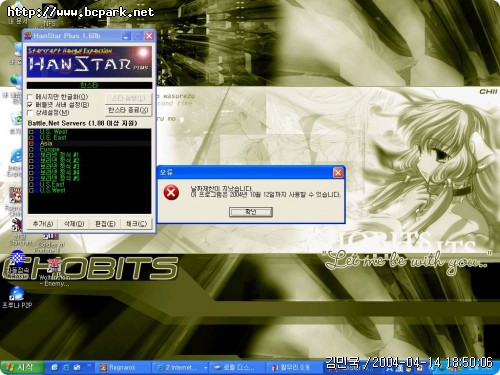Toggle the Asia server checkbox

tap(31, 143)
